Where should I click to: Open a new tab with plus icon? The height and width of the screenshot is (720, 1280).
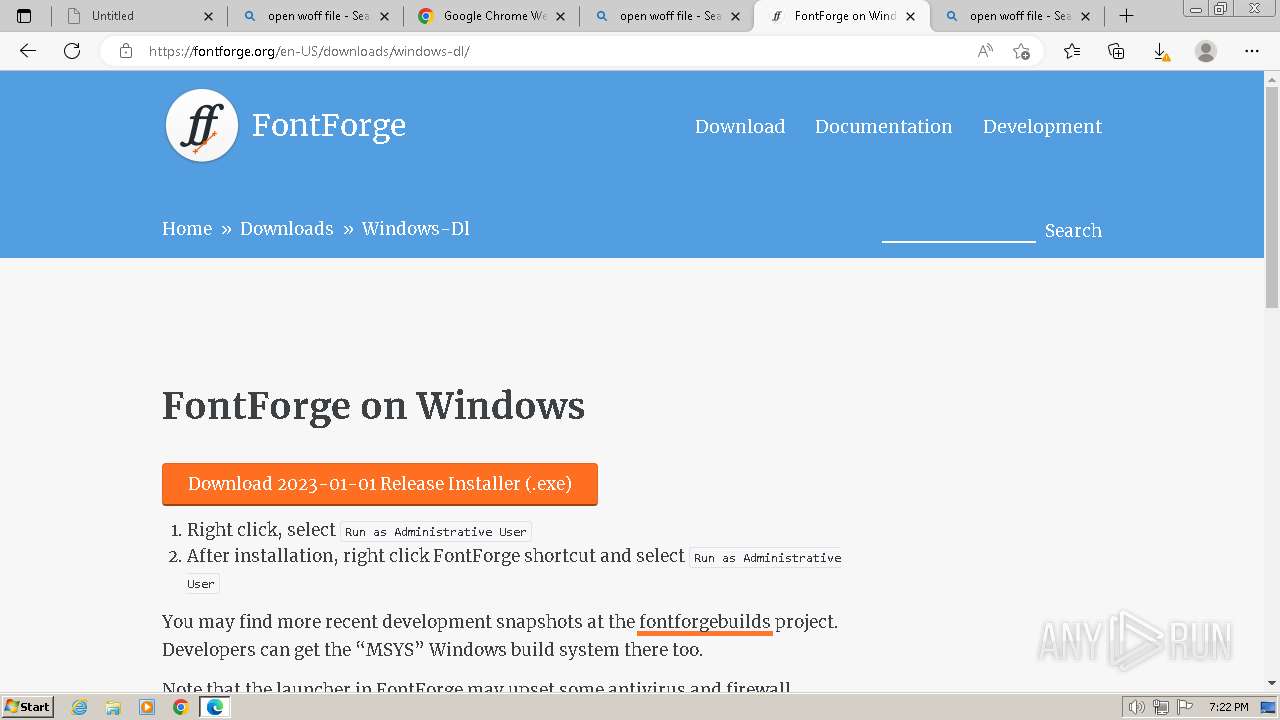tap(1126, 16)
